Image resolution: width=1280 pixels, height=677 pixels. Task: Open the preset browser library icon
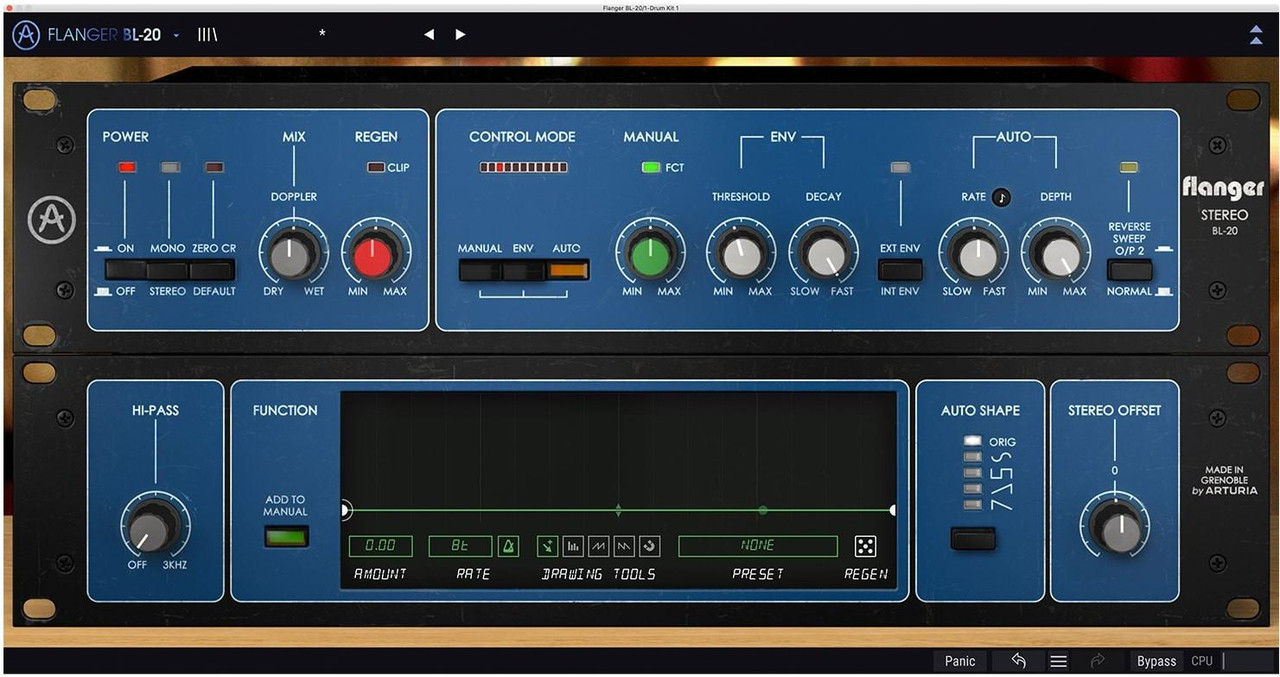tap(207, 35)
